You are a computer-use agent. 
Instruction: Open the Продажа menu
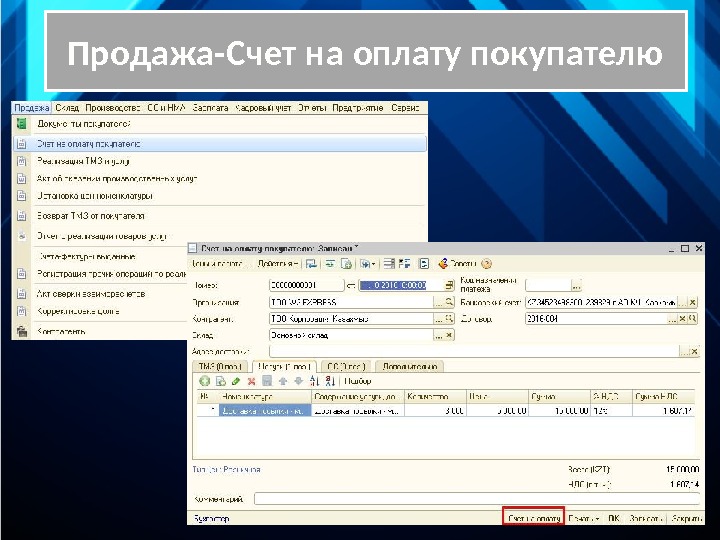click(32, 108)
